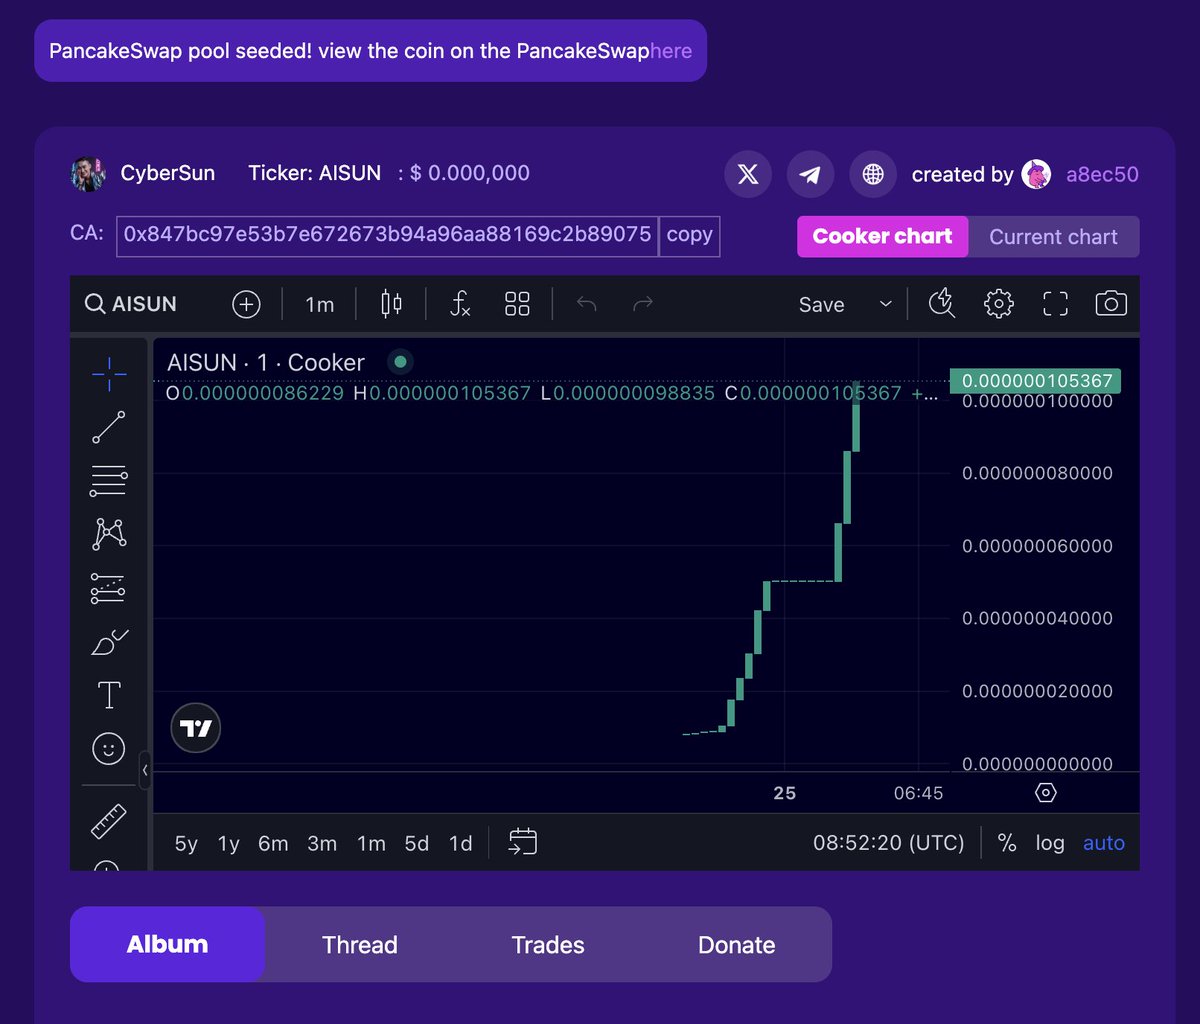Viewport: 1200px width, 1024px height.
Task: Save the chart layout
Action: [822, 305]
